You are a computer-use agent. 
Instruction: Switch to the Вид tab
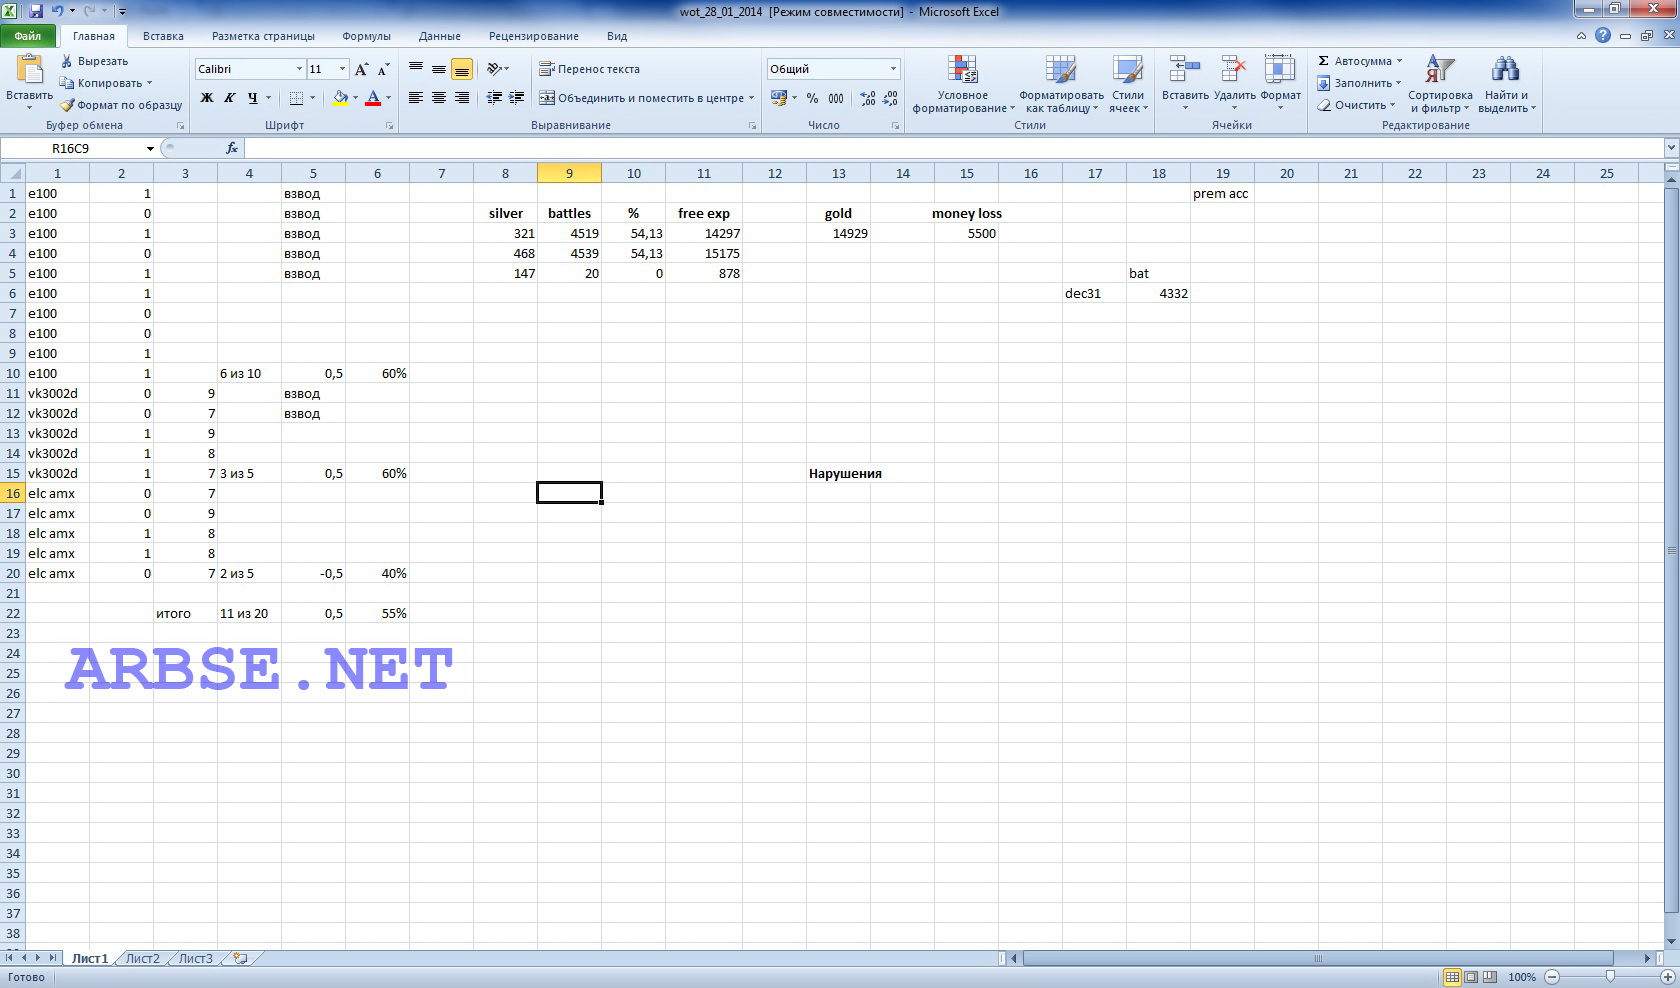pyautogui.click(x=617, y=36)
